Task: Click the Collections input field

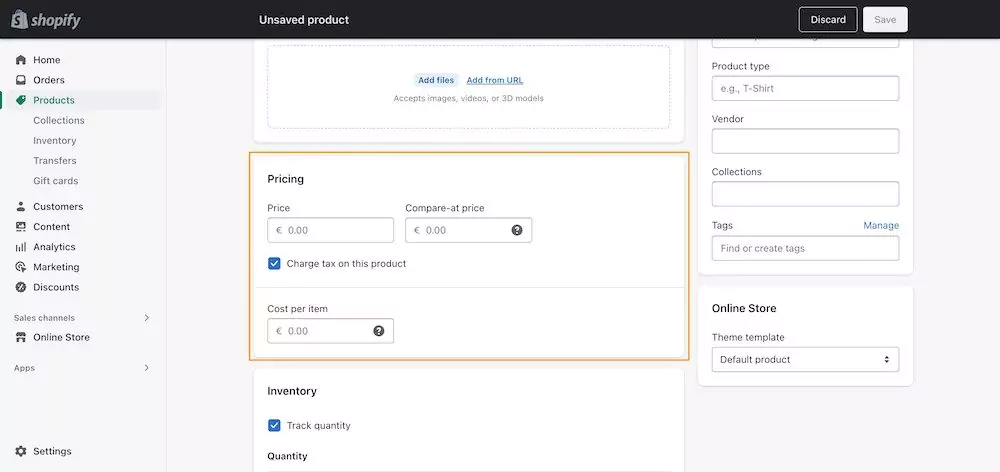Action: click(x=805, y=194)
